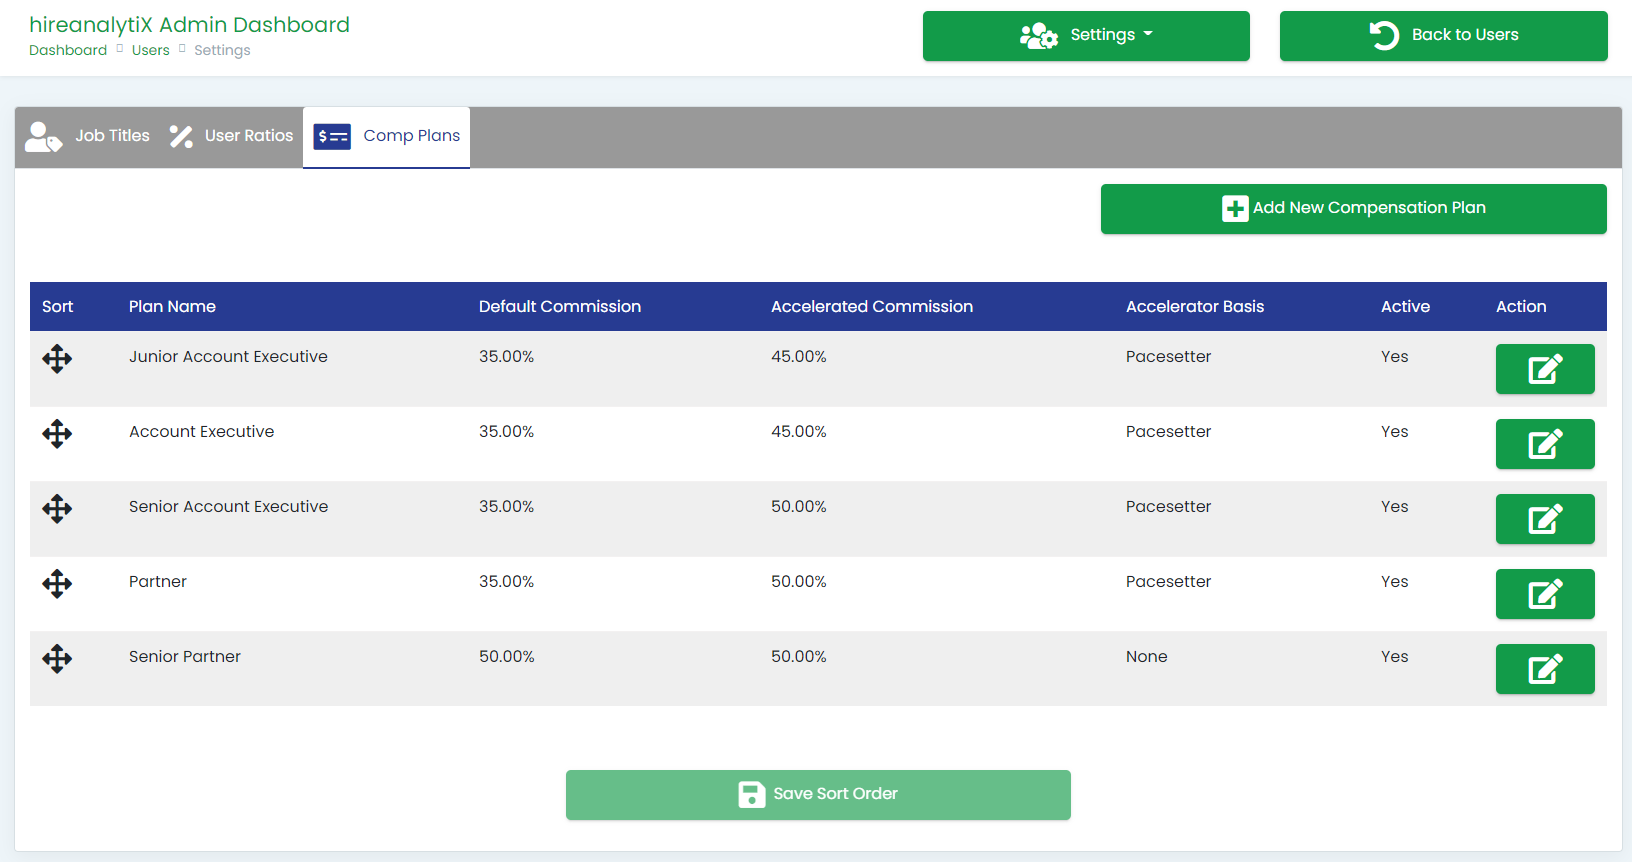Switch to the User Ratios tab
1632x862 pixels.
point(231,137)
